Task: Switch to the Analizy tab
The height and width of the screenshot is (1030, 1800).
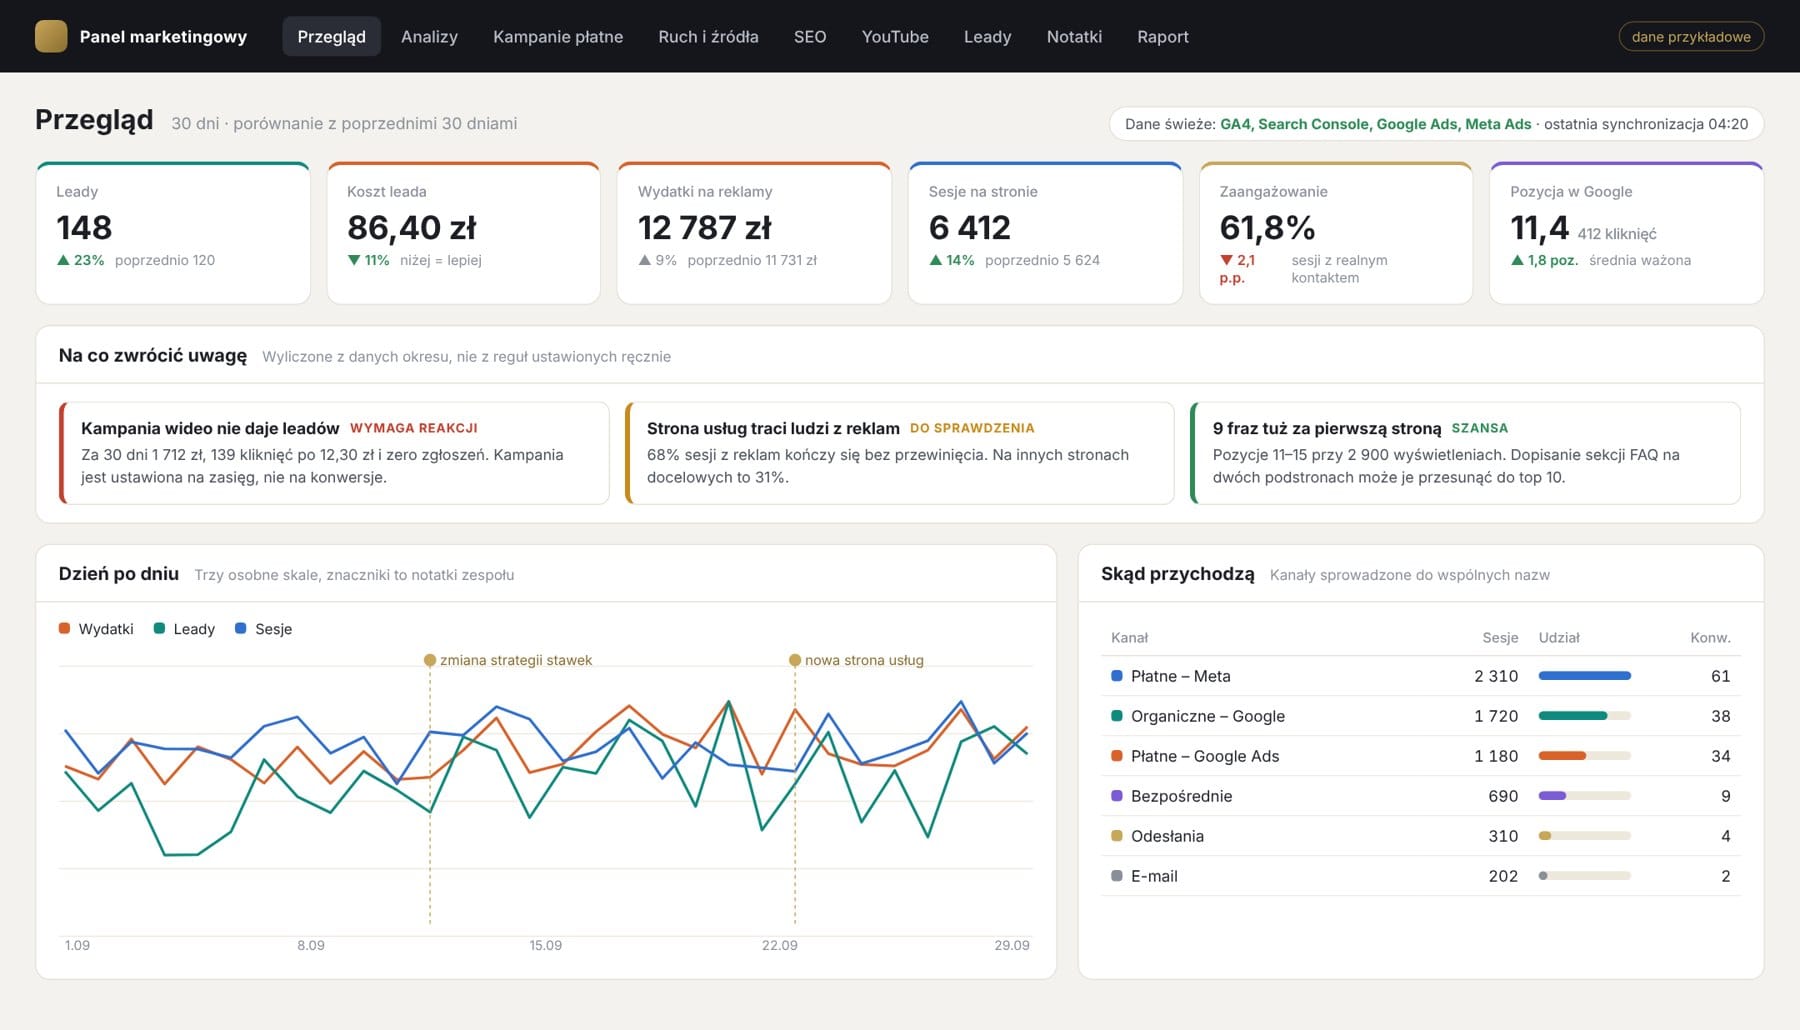Action: (429, 36)
